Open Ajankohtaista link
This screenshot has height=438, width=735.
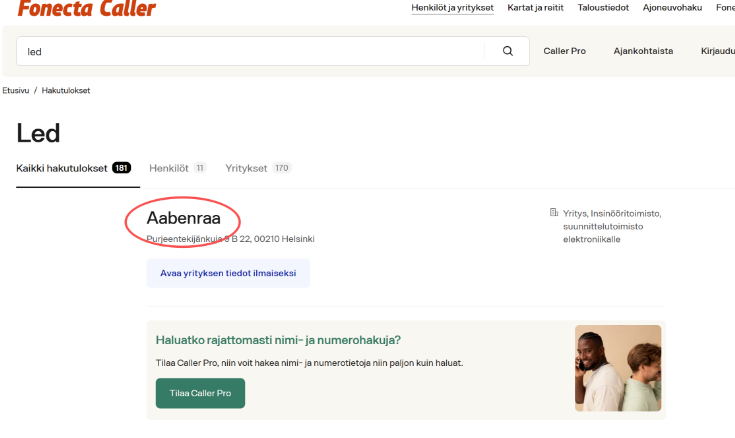point(643,51)
